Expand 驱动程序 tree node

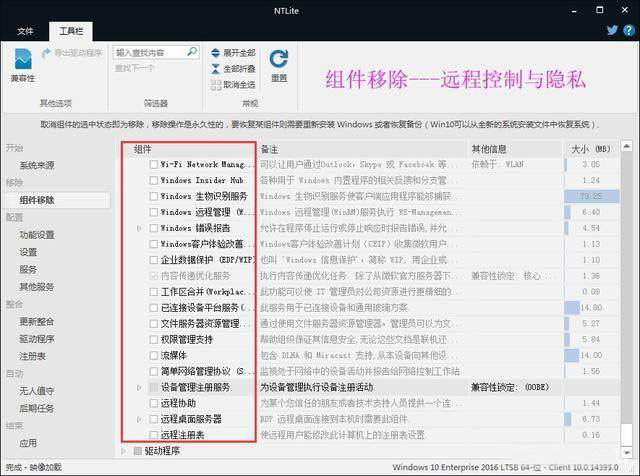tap(124, 451)
